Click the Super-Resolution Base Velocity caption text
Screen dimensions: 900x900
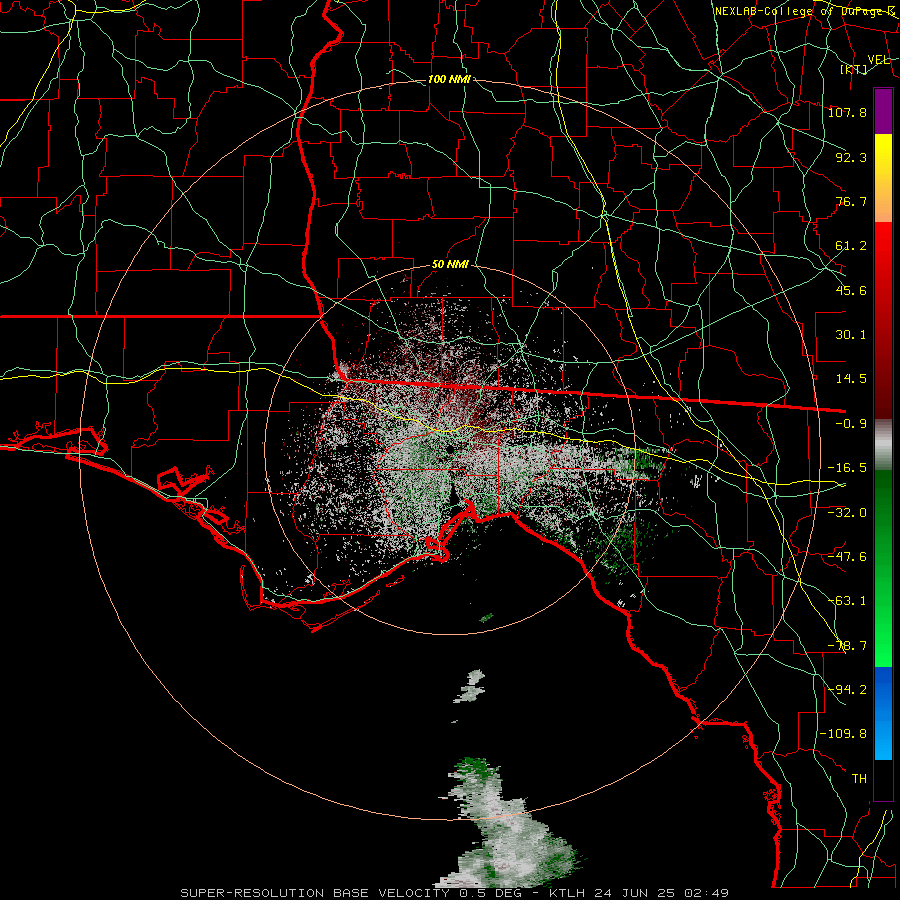click(454, 893)
